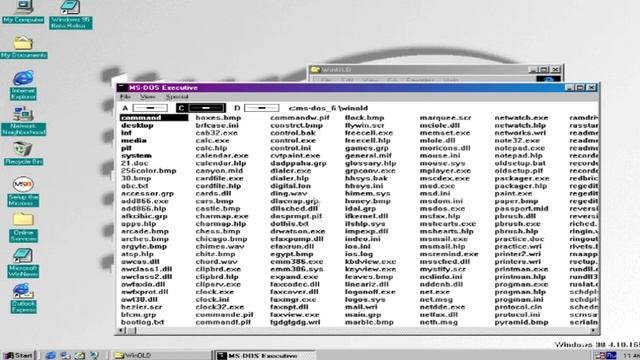Select the media directory entry
This screenshot has width=640, height=360.
pyautogui.click(x=133, y=140)
